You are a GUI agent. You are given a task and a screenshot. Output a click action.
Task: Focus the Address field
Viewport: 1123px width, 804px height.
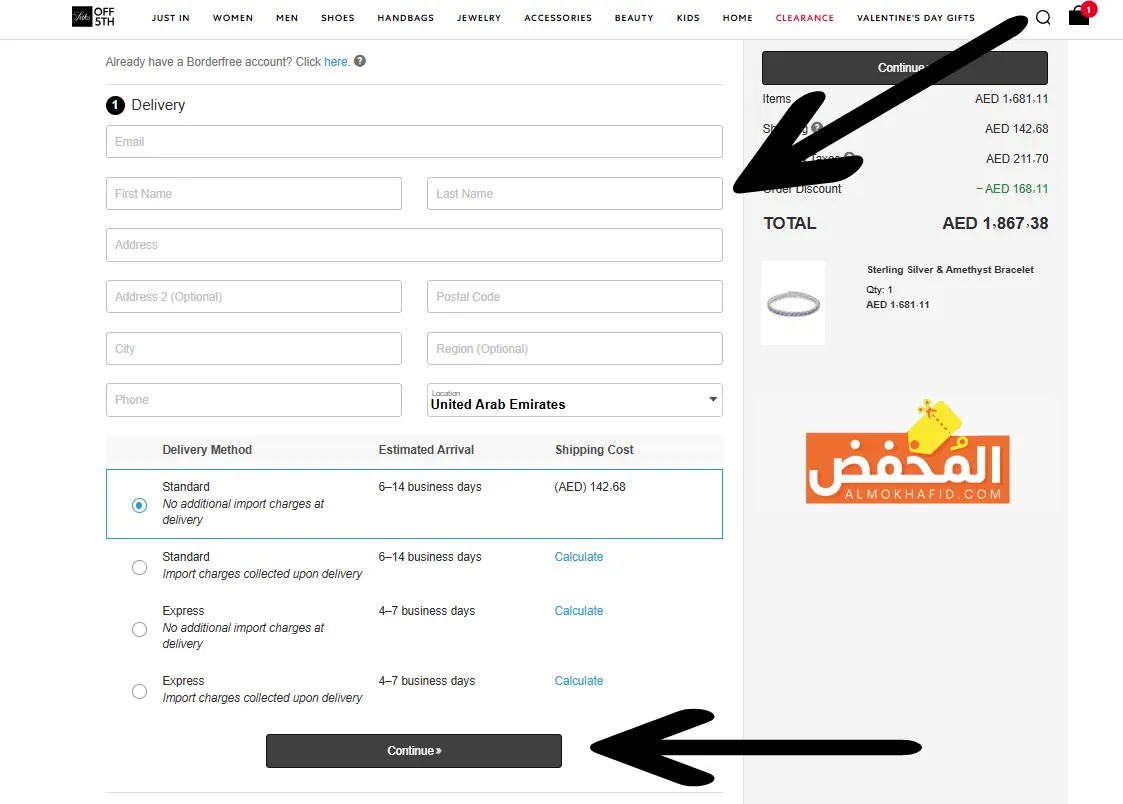coord(414,245)
